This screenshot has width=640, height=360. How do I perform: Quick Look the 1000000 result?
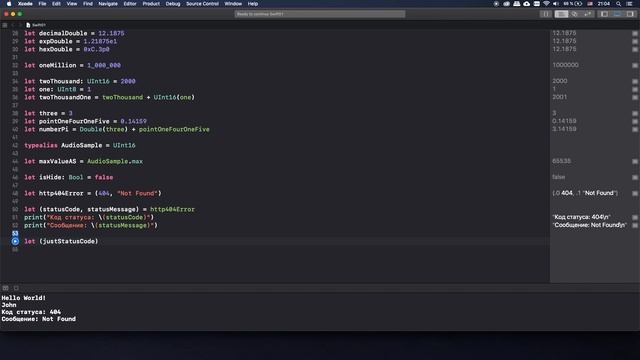click(x=635, y=65)
